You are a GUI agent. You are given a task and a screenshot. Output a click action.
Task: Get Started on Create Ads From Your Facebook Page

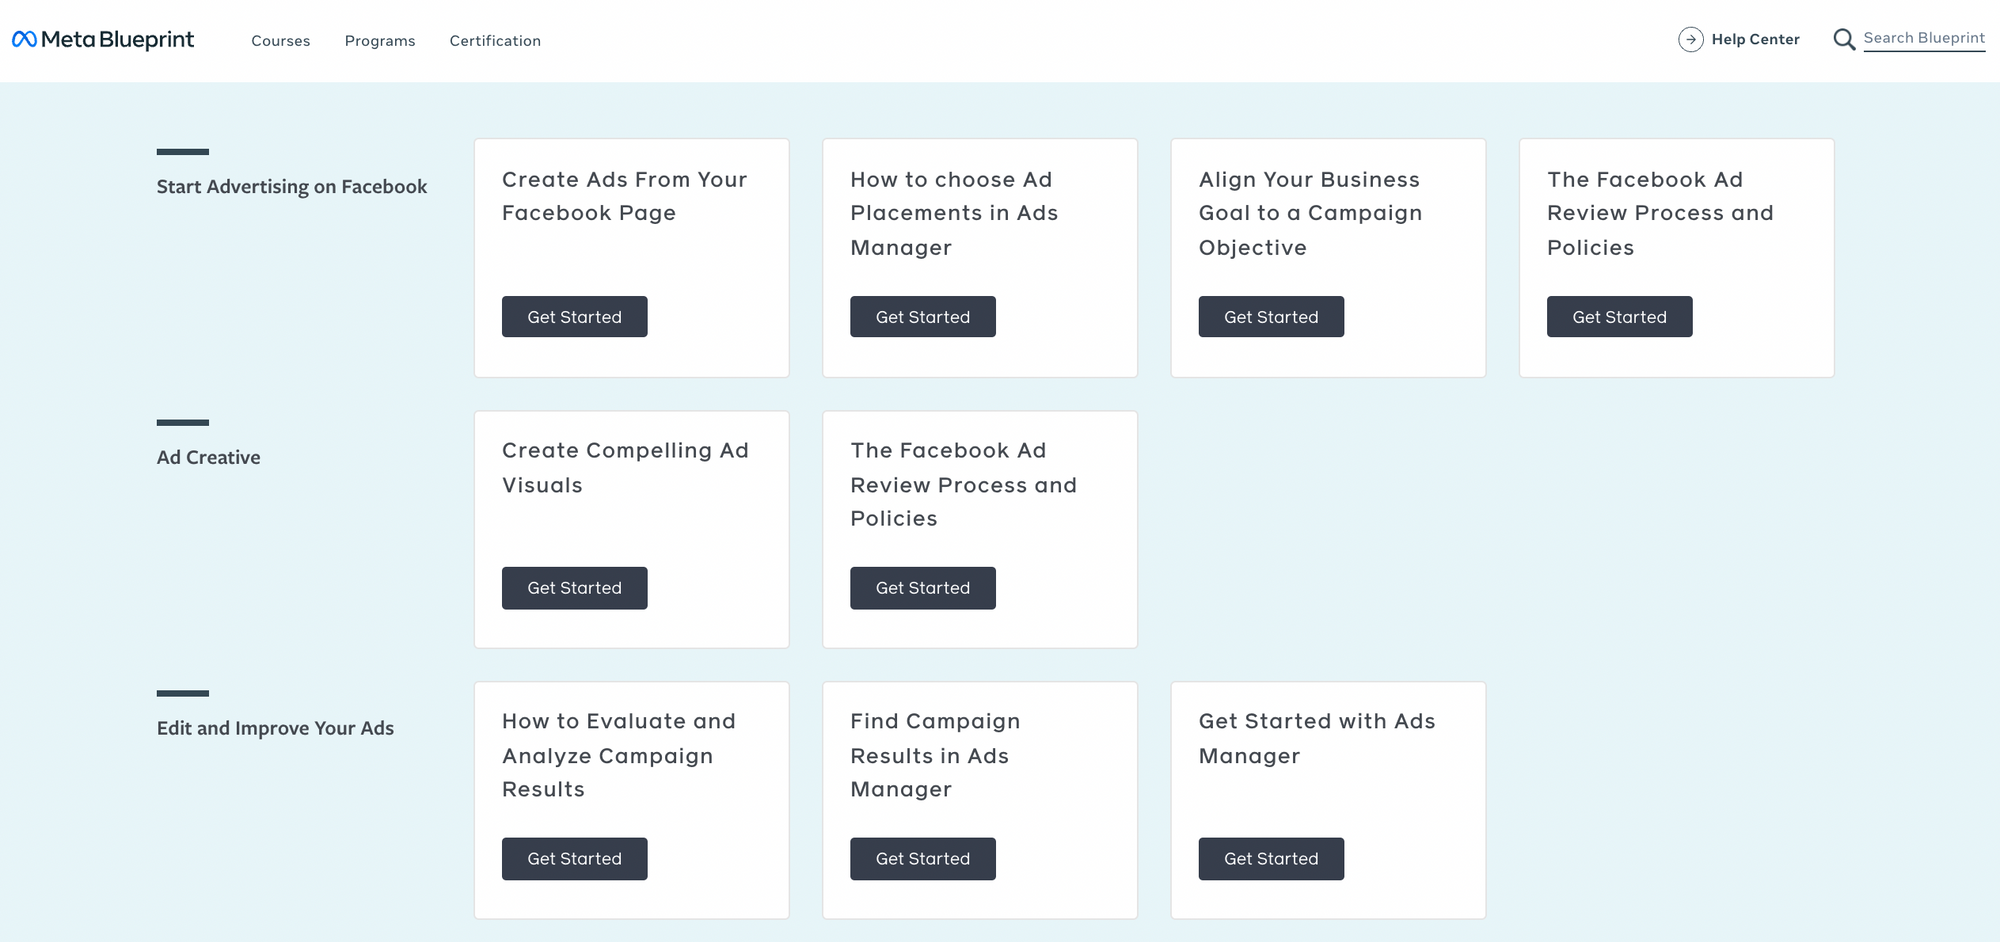click(x=575, y=317)
